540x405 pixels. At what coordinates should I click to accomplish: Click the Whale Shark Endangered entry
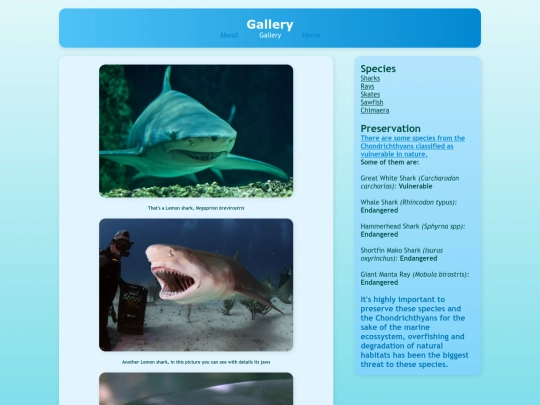coord(409,206)
